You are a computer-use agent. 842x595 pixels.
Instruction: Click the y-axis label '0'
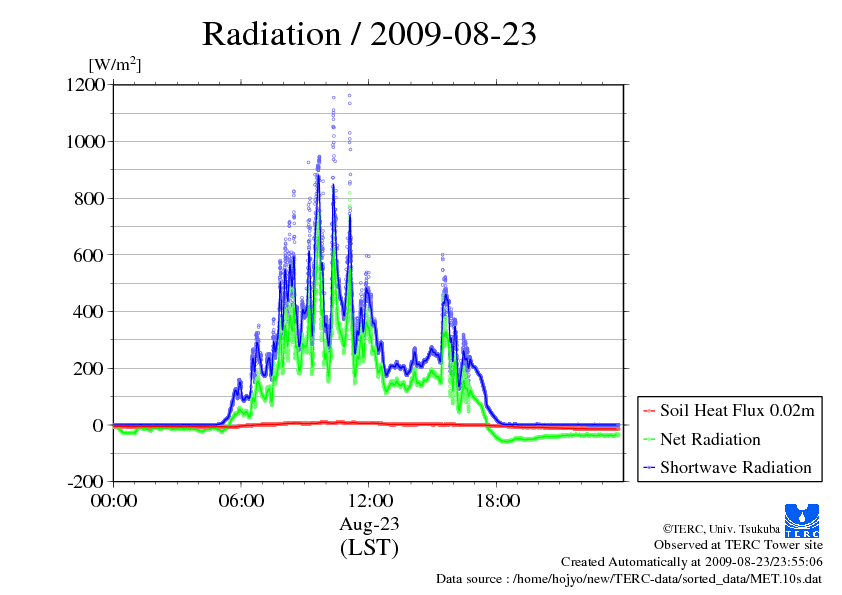(98, 425)
